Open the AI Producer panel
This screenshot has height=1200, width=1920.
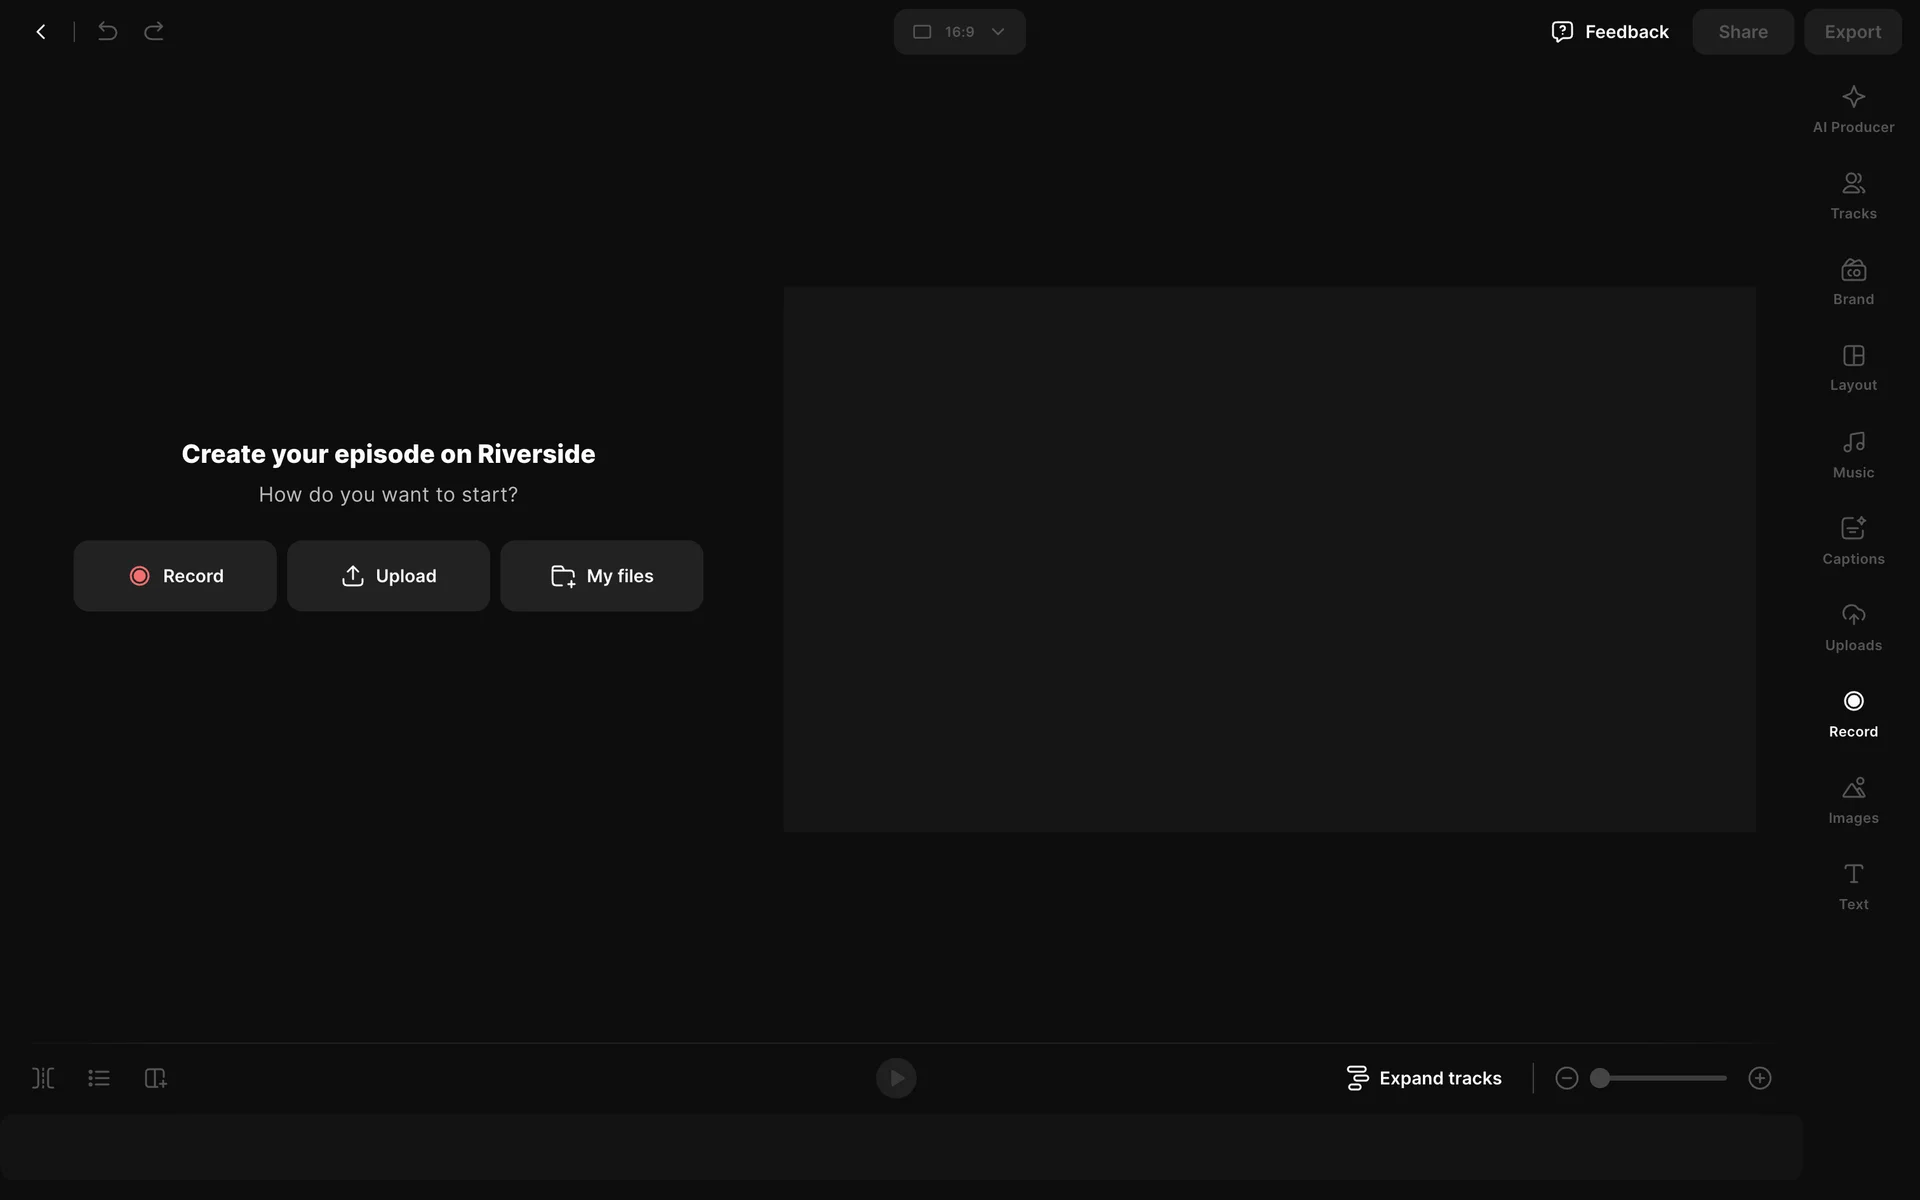point(1853,109)
